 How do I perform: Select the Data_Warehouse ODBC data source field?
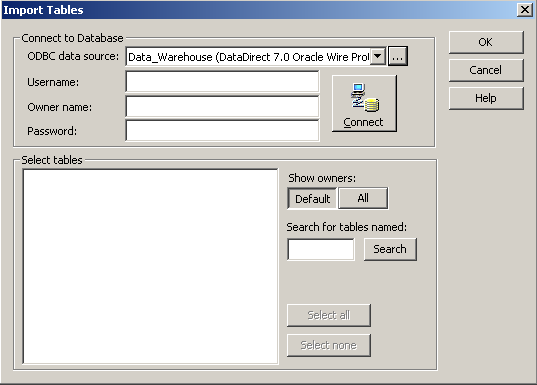(255, 57)
